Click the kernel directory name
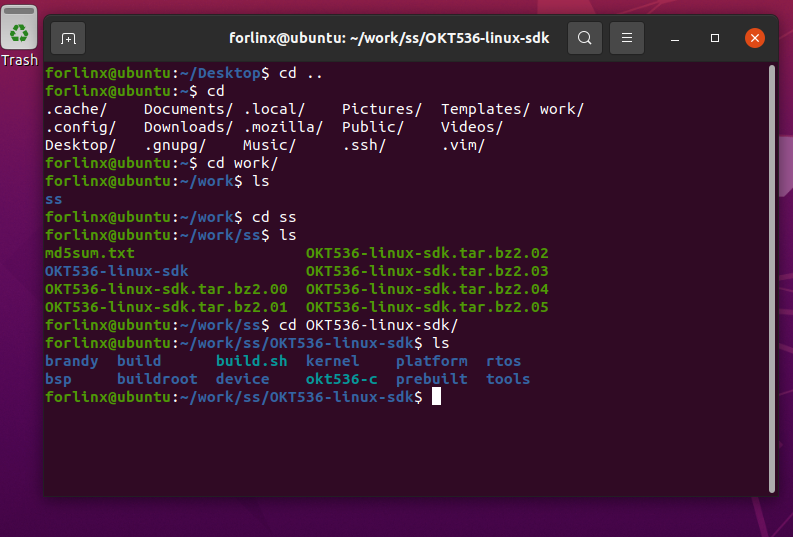The width and height of the screenshot is (793, 537). click(332, 361)
